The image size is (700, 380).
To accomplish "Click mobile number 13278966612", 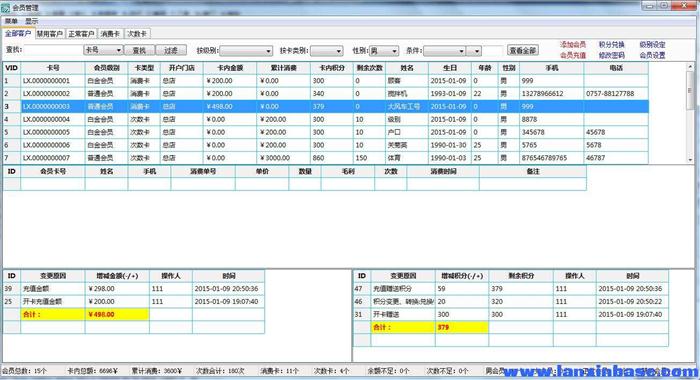I will (542, 94).
